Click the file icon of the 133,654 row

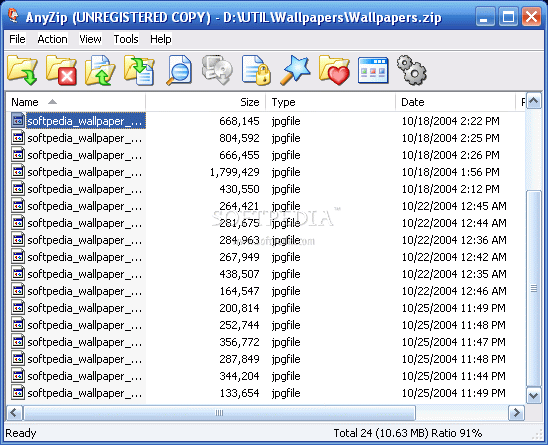18,393
